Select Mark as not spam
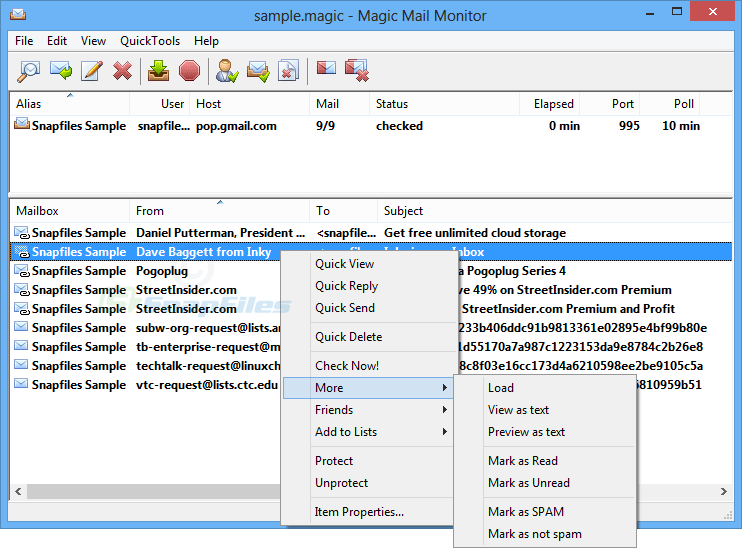This screenshot has width=742, height=548. [x=545, y=534]
